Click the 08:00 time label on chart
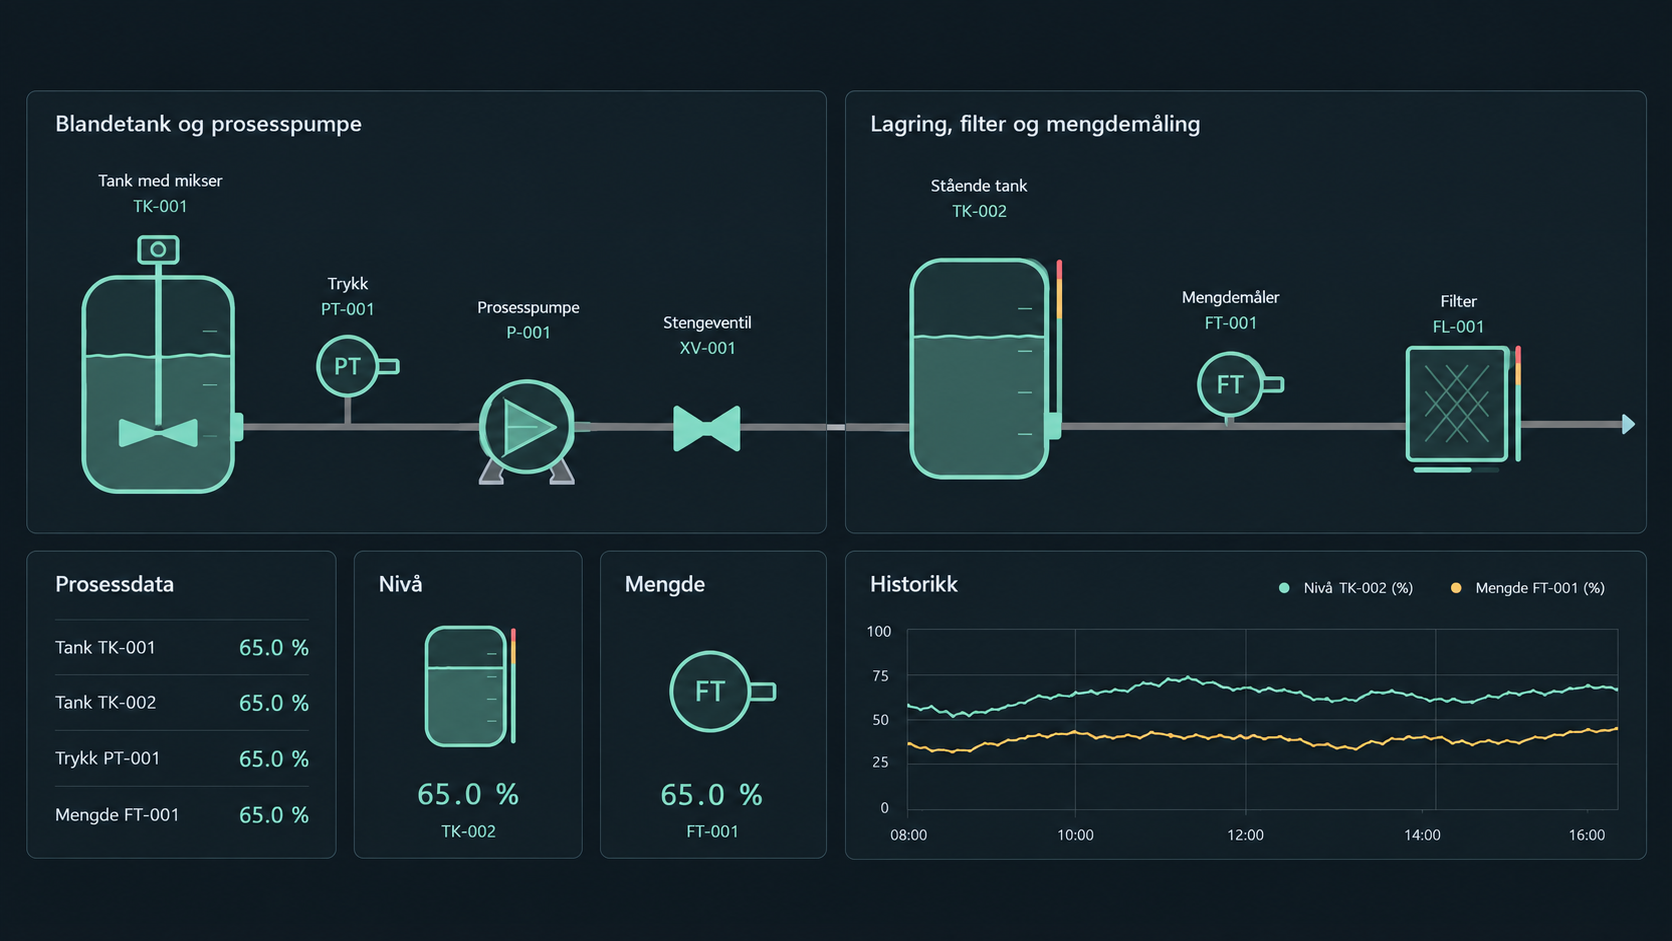 pos(908,835)
